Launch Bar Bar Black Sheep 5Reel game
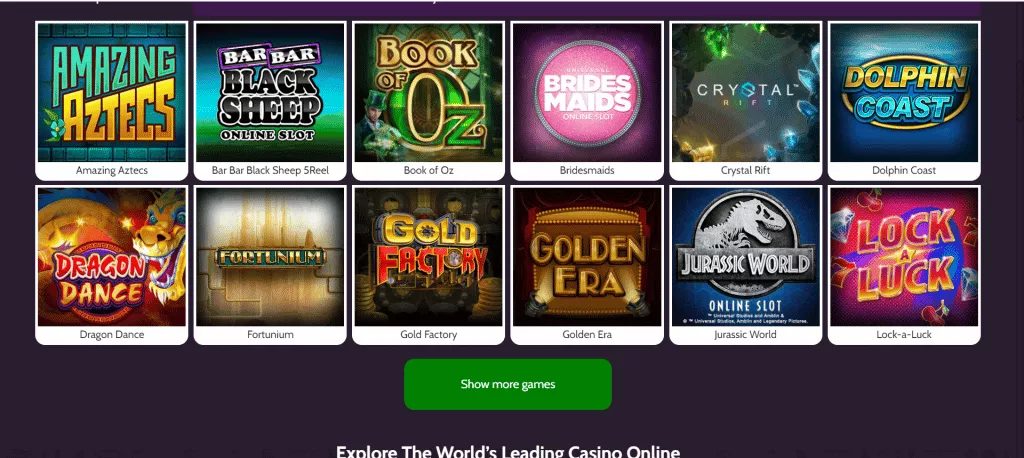This screenshot has height=458, width=1024. (270, 93)
